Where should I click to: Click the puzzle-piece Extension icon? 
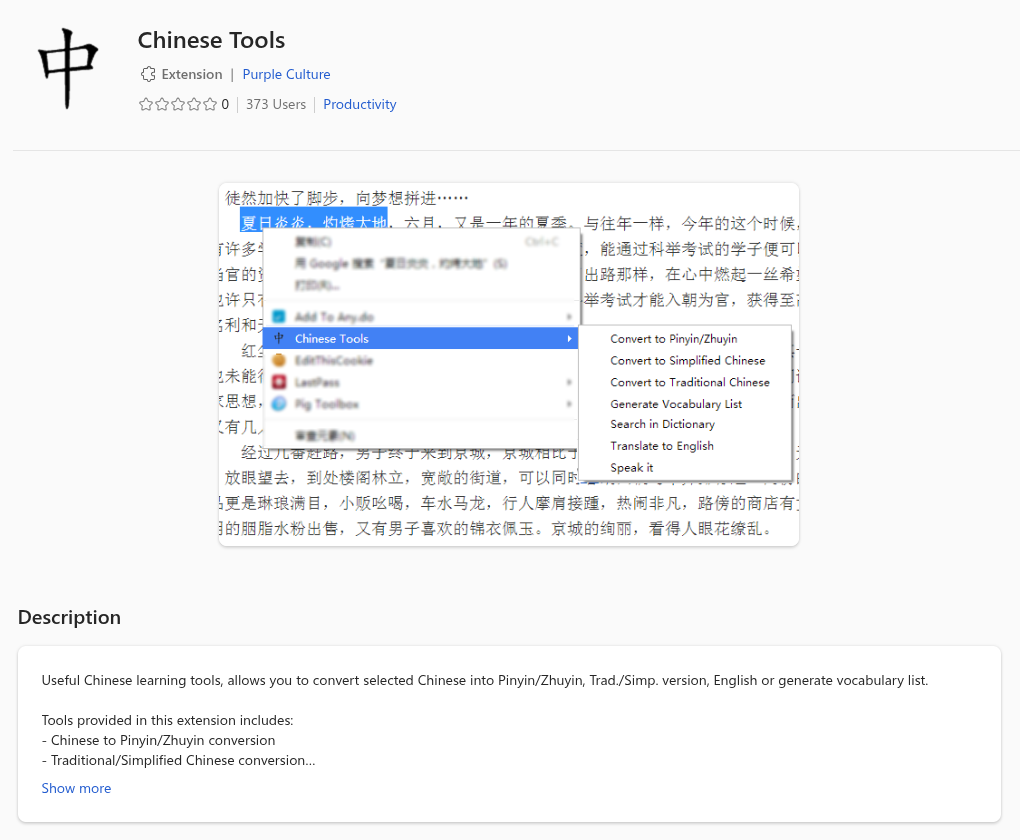[x=148, y=74]
